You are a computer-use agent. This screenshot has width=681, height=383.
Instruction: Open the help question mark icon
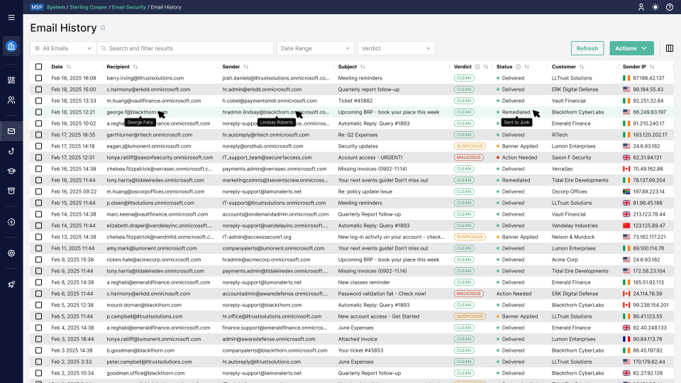(x=669, y=7)
